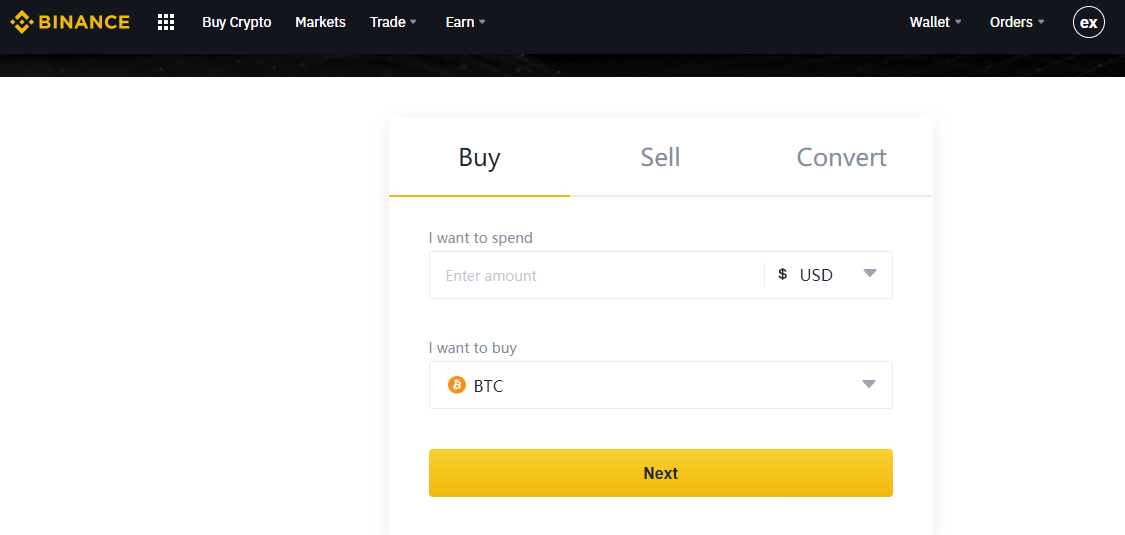
Task: Open the apps grid menu icon
Action: (x=166, y=22)
